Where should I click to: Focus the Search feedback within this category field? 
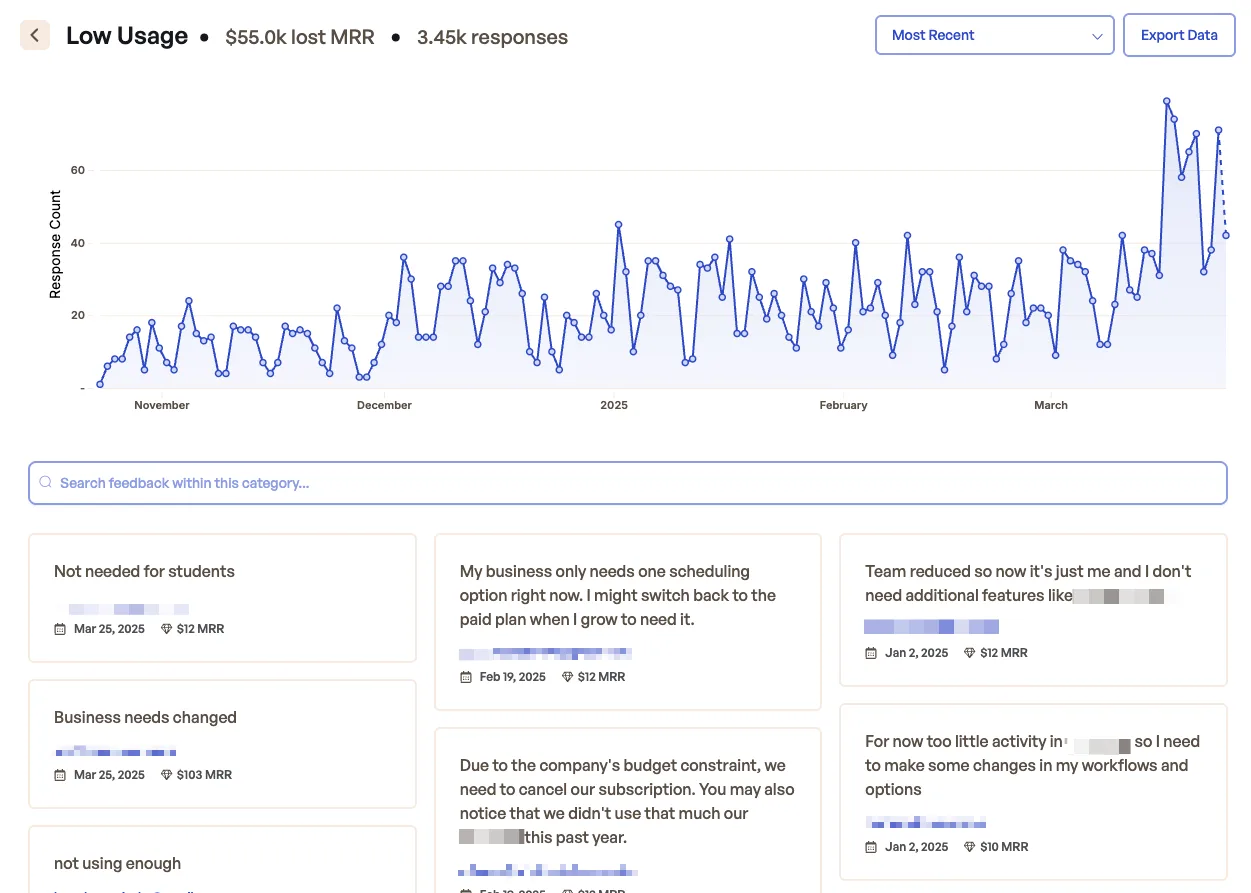628,483
